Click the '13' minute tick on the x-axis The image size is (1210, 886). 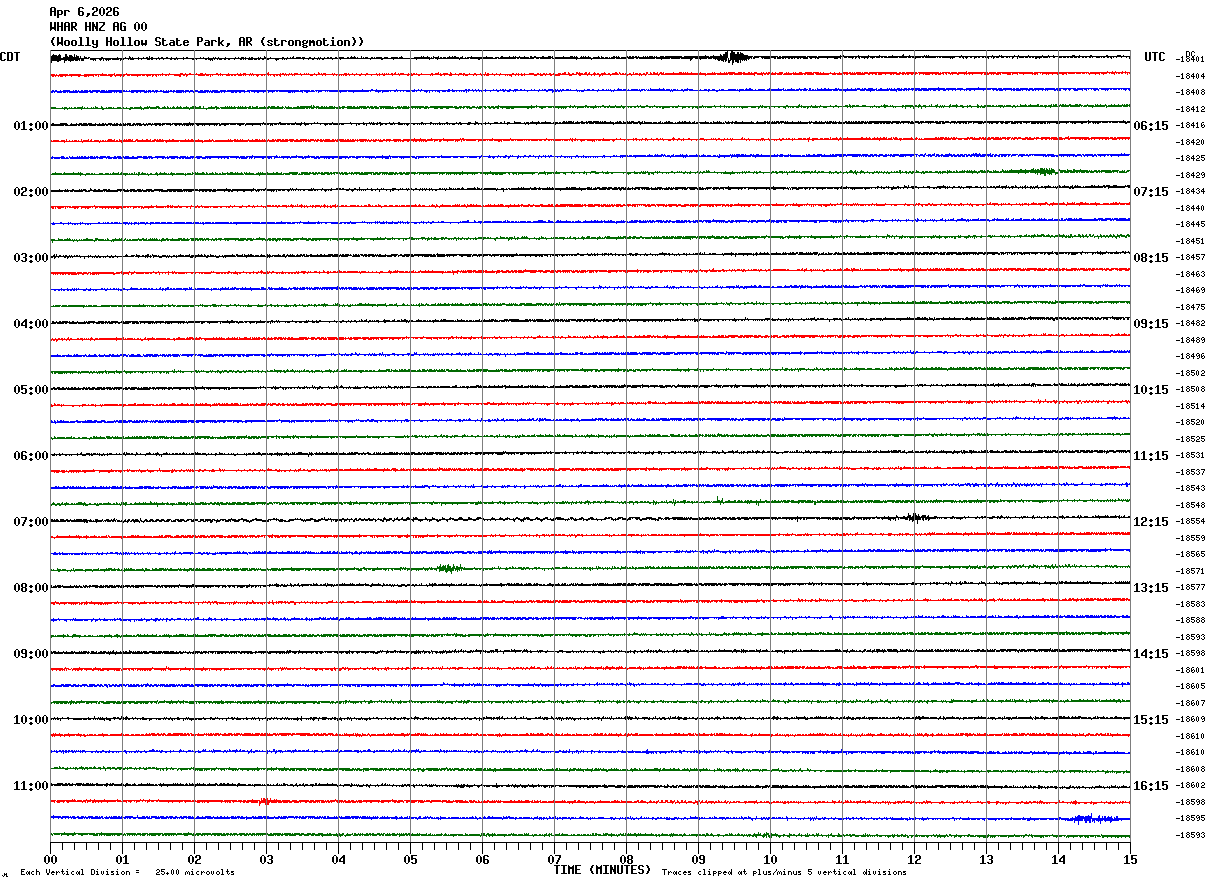986,859
